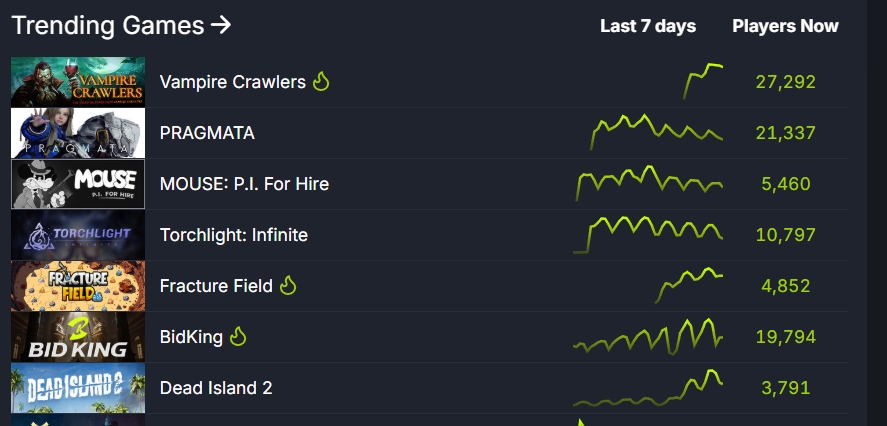Image resolution: width=887 pixels, height=426 pixels.
Task: Select the MOUSE: P.I. For Hire thumbnail
Action: (x=78, y=184)
